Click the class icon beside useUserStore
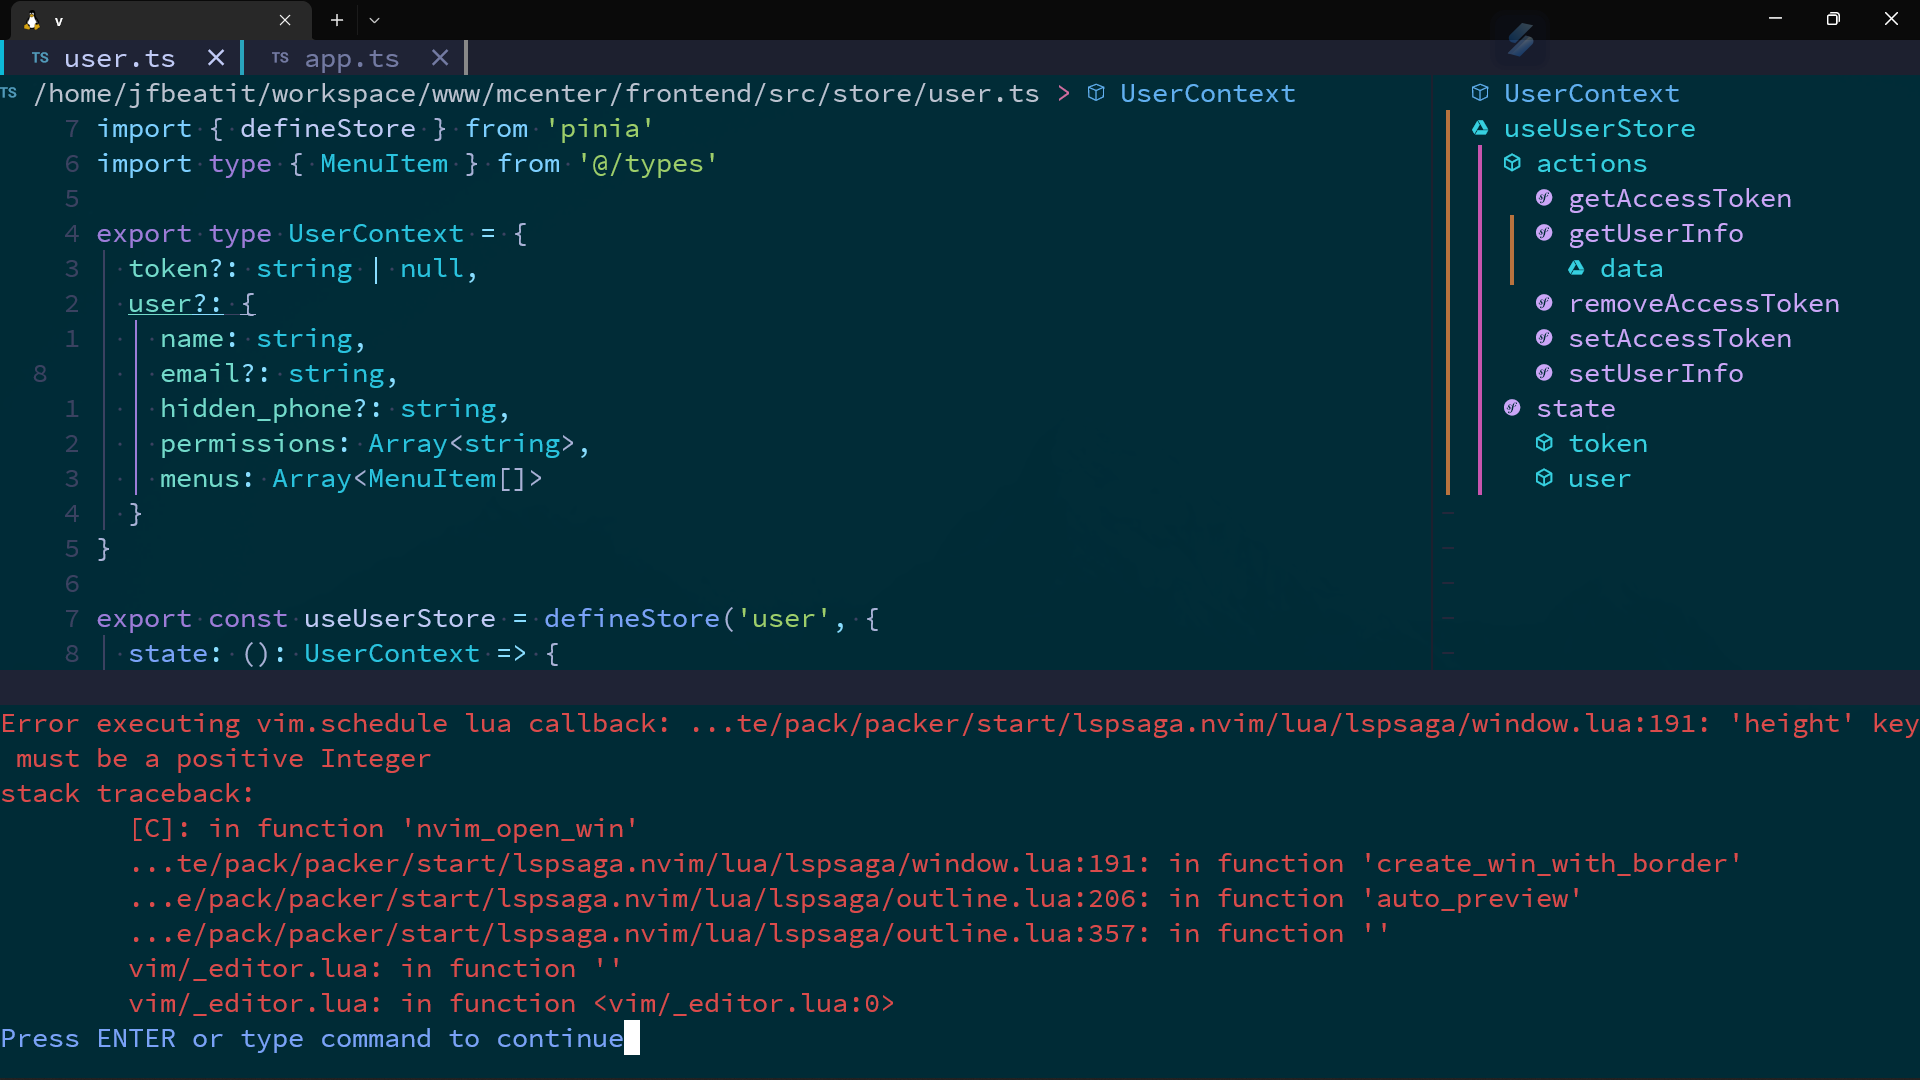The width and height of the screenshot is (1920, 1080). coord(1480,128)
